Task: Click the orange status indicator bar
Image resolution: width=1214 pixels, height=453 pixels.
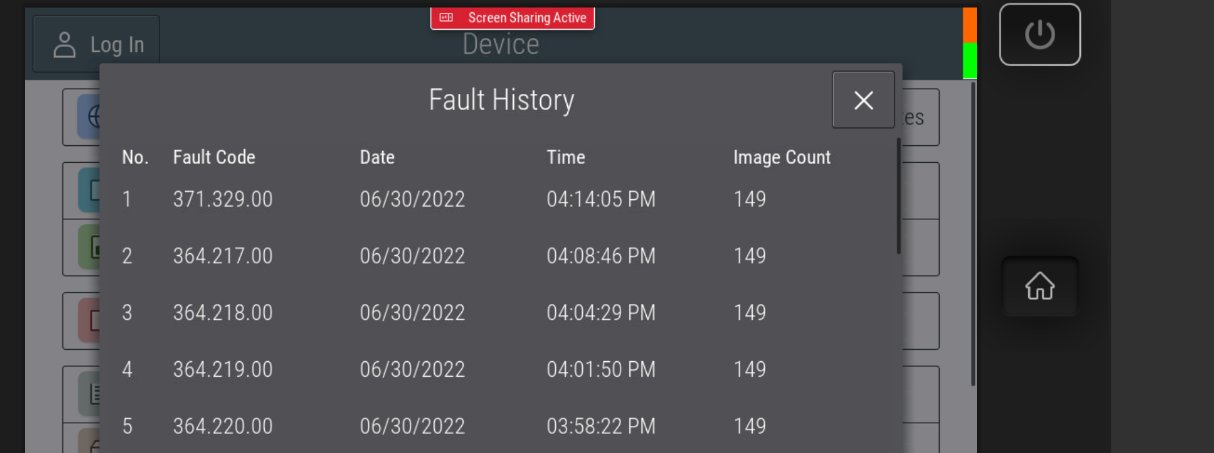Action: click(969, 24)
